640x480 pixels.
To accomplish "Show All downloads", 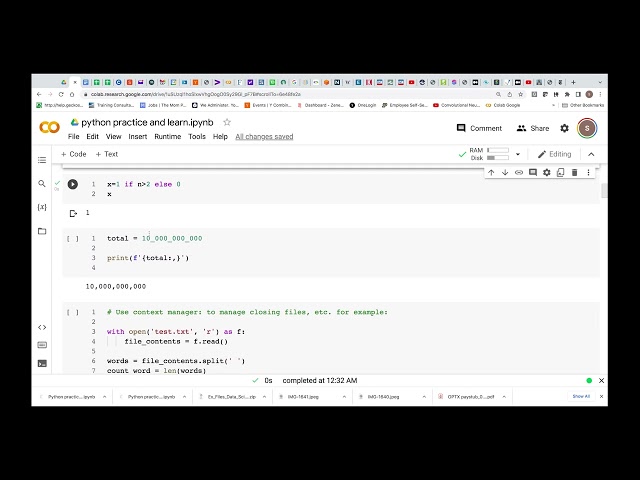I will coord(581,396).
